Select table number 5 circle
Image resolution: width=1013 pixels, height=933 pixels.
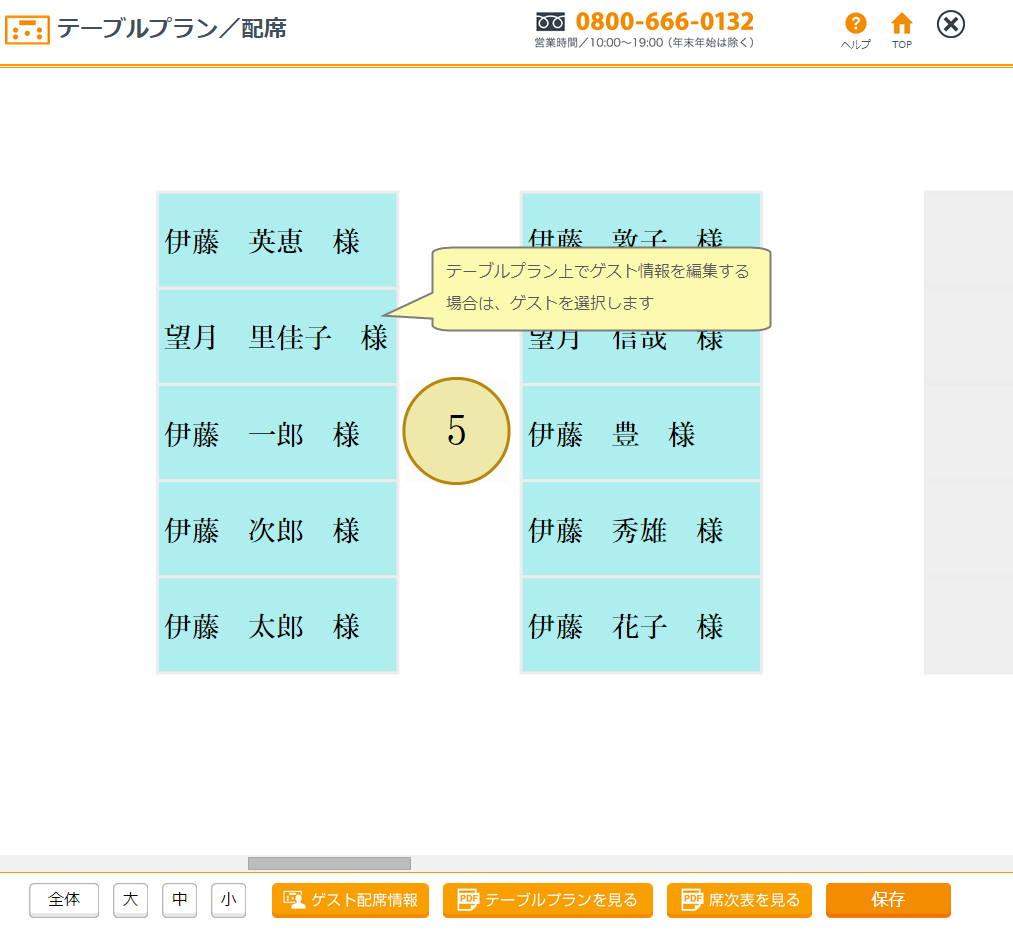coord(456,431)
